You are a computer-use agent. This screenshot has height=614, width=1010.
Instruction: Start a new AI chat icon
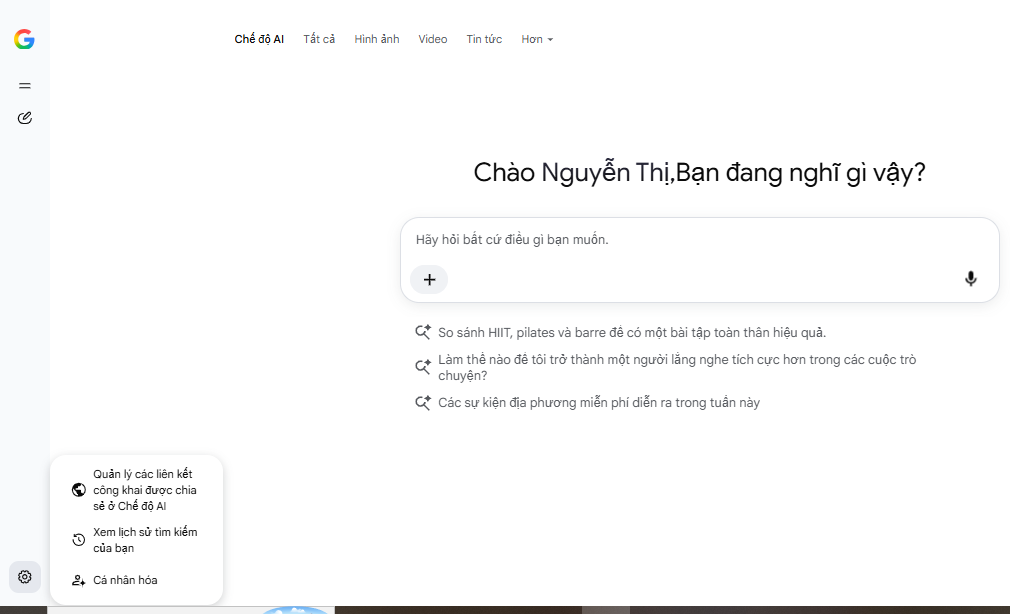24,118
